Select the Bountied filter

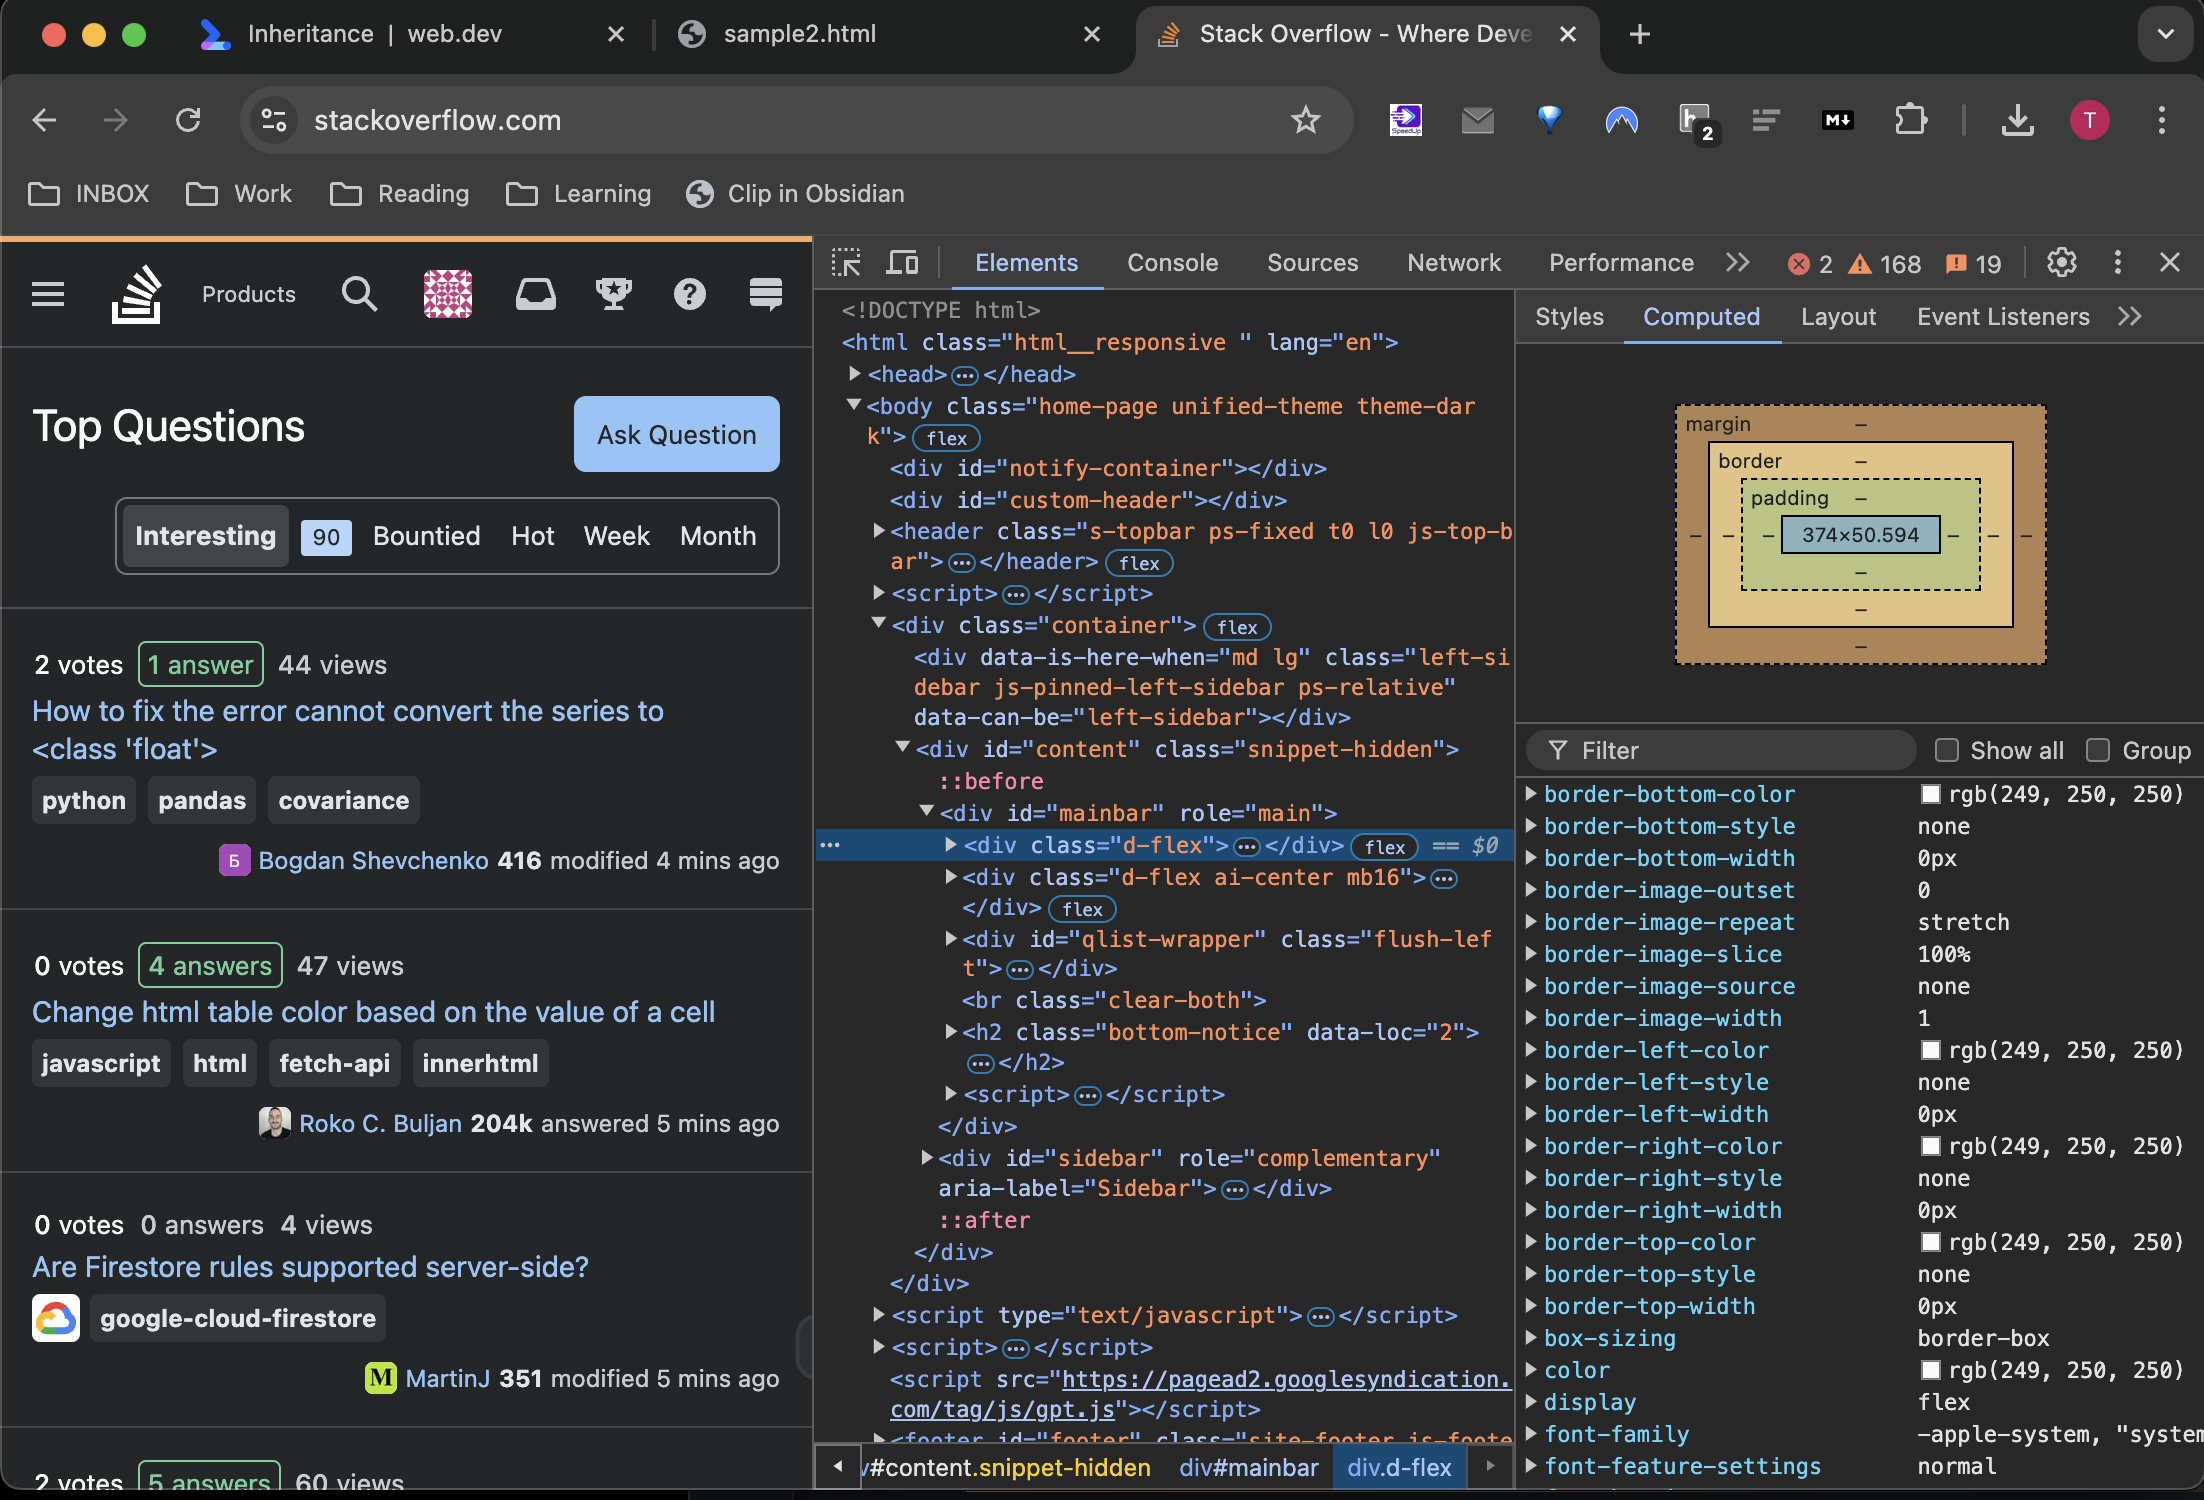[426, 536]
